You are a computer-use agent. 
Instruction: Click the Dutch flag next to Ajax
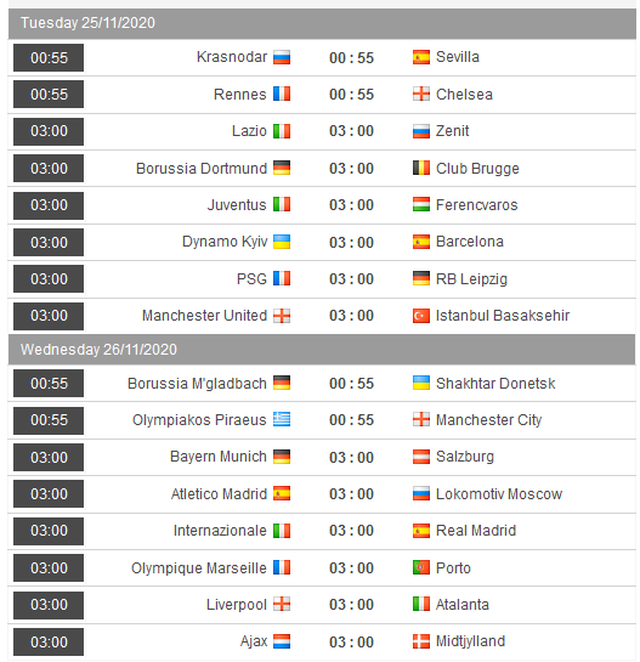281,641
